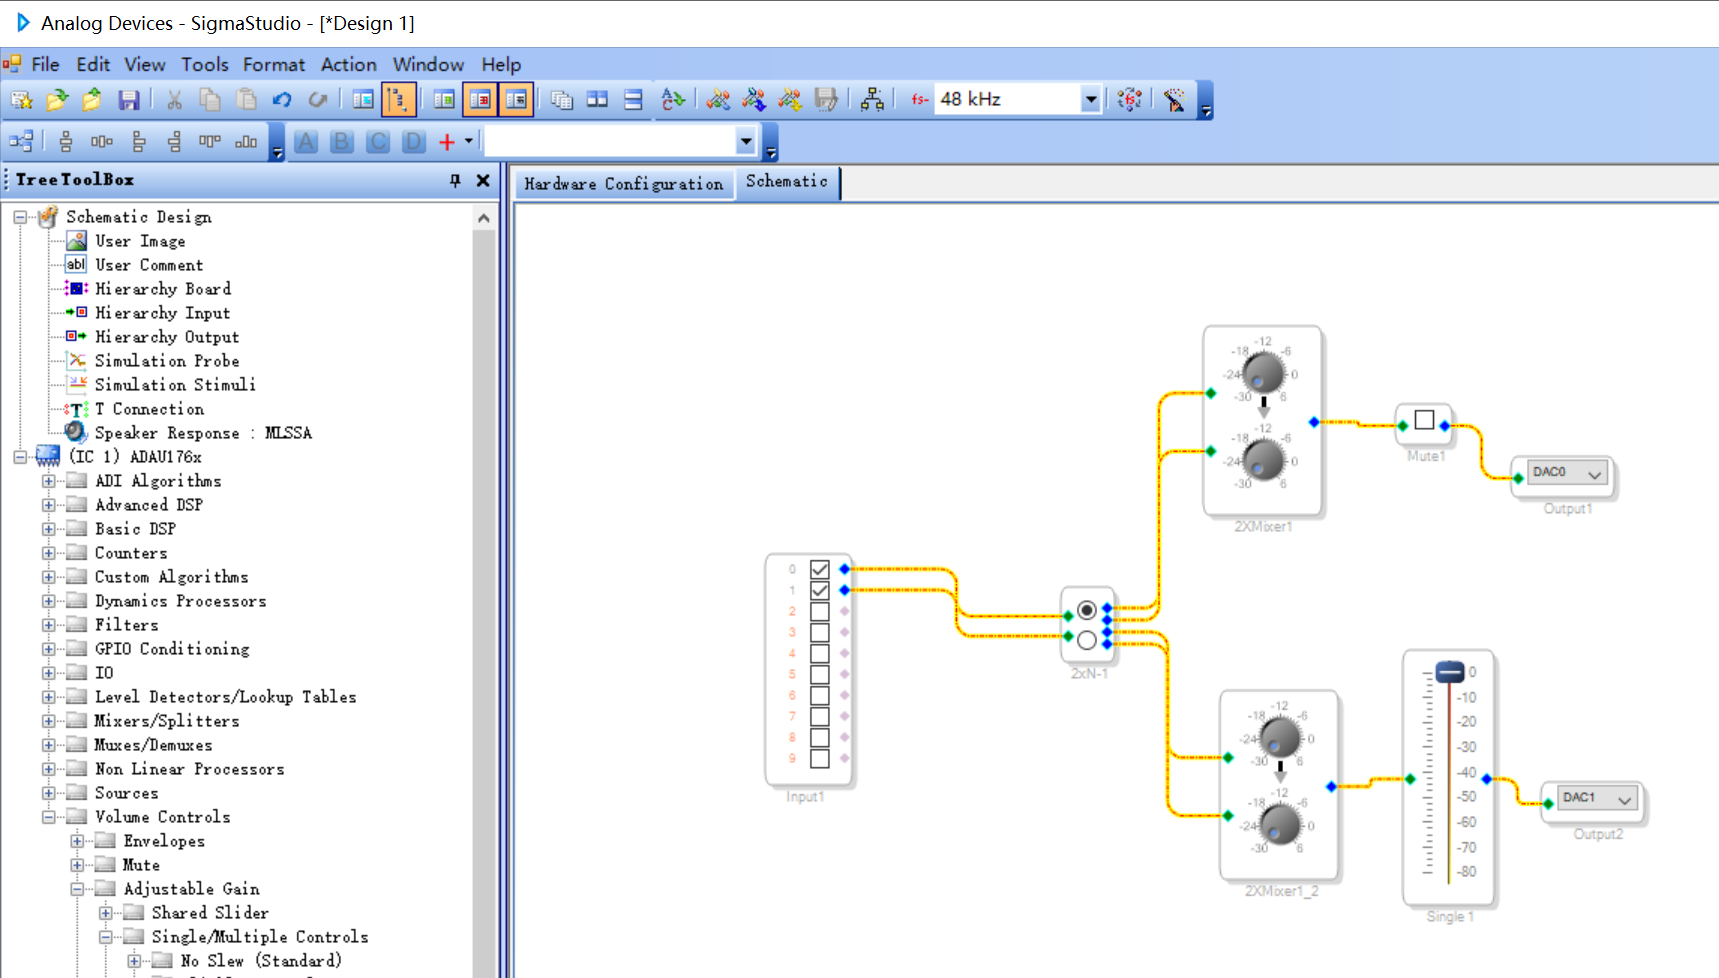
Task: Click the Paste clipboard icon
Action: click(x=246, y=99)
